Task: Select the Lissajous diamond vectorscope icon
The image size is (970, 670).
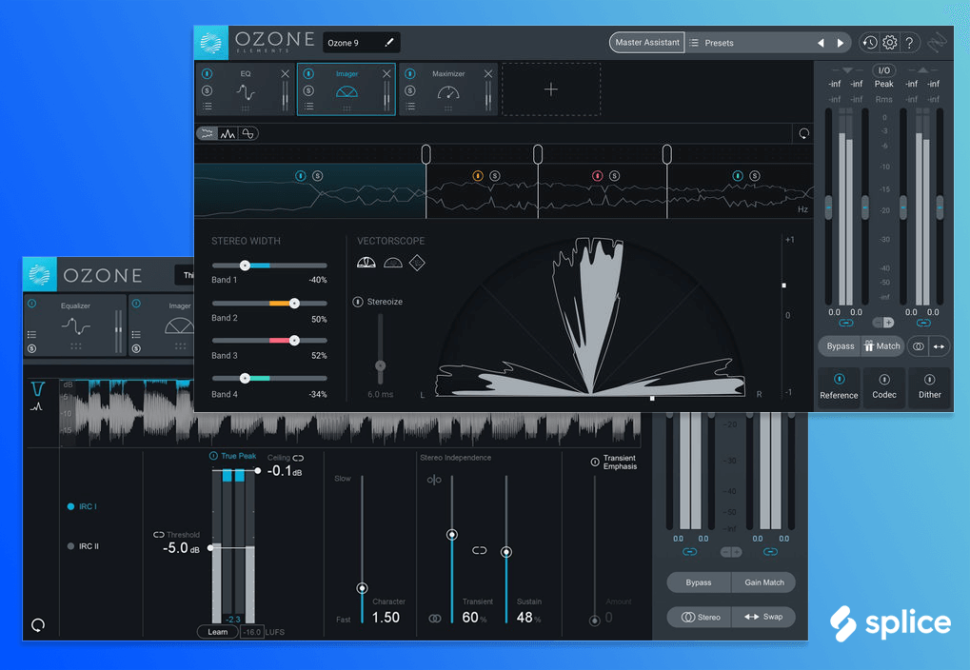Action: click(417, 263)
